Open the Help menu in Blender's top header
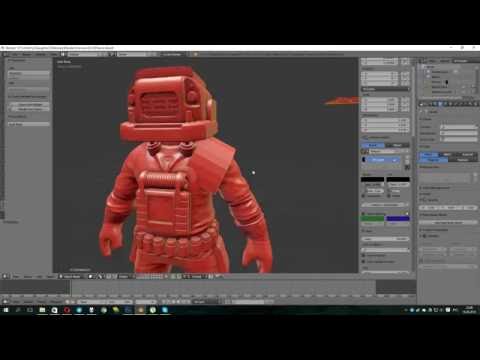This screenshot has width=480, height=360. pos(54,54)
